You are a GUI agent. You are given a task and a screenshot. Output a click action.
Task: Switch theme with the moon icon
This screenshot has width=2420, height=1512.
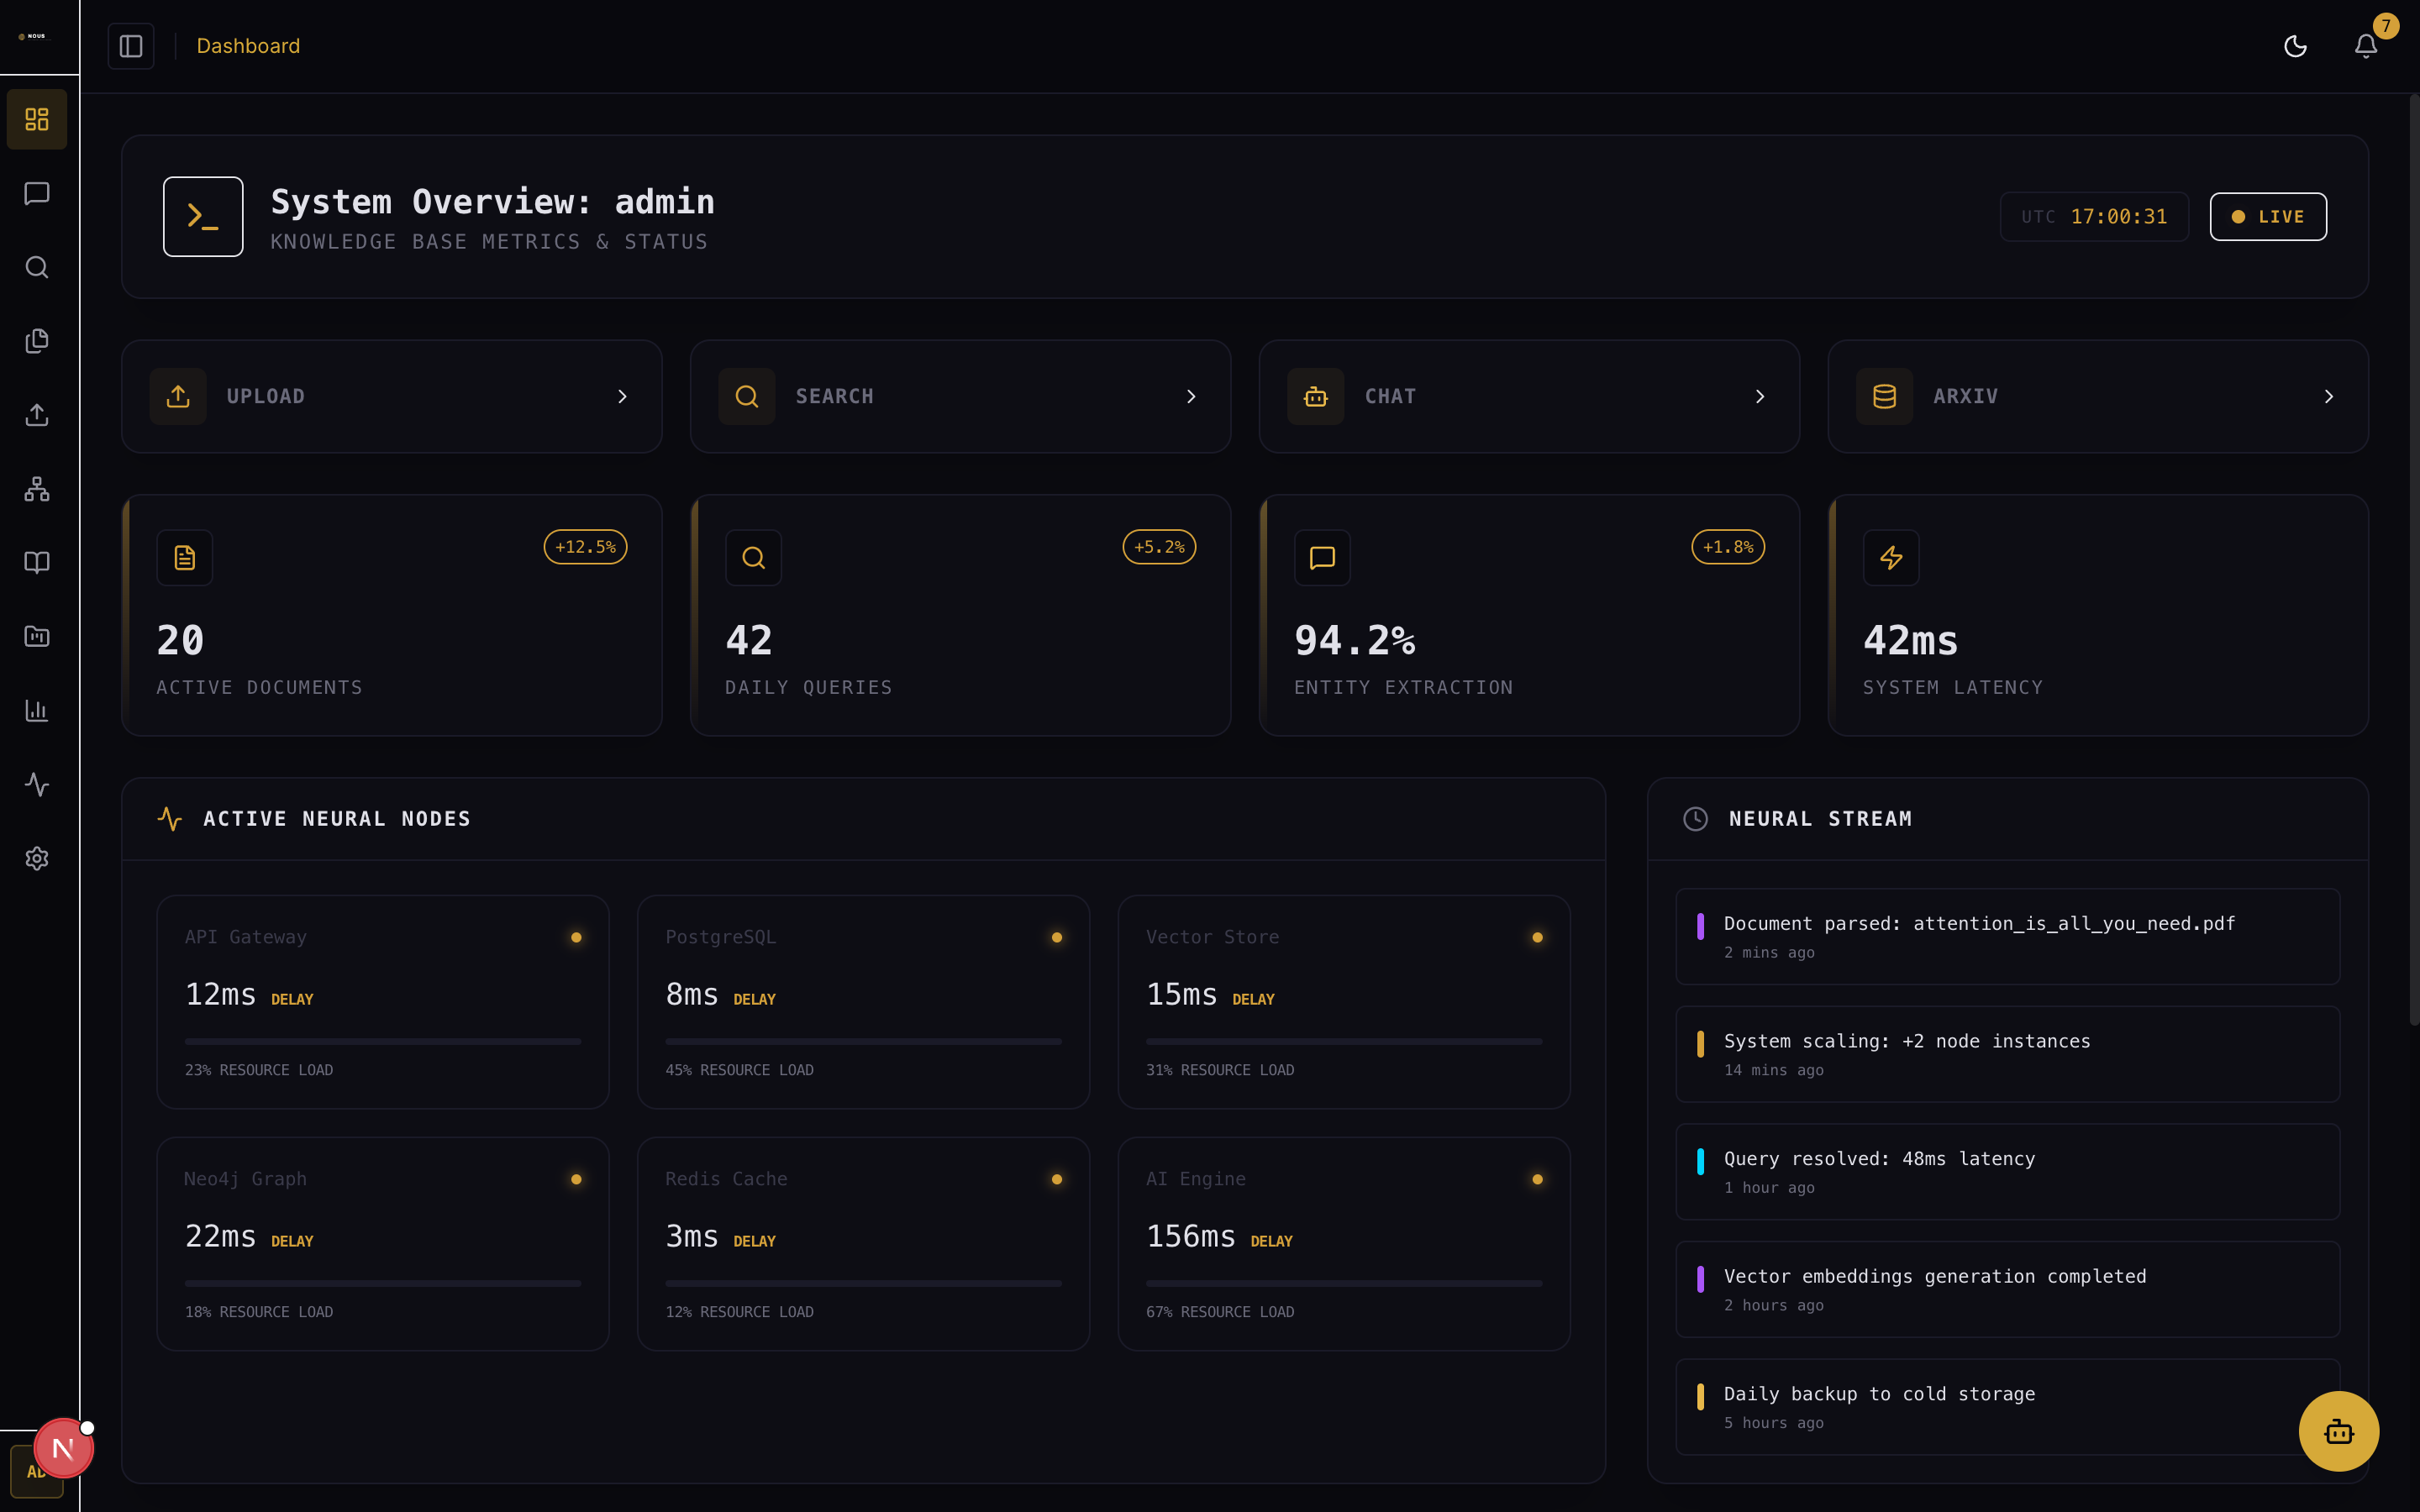(2295, 46)
